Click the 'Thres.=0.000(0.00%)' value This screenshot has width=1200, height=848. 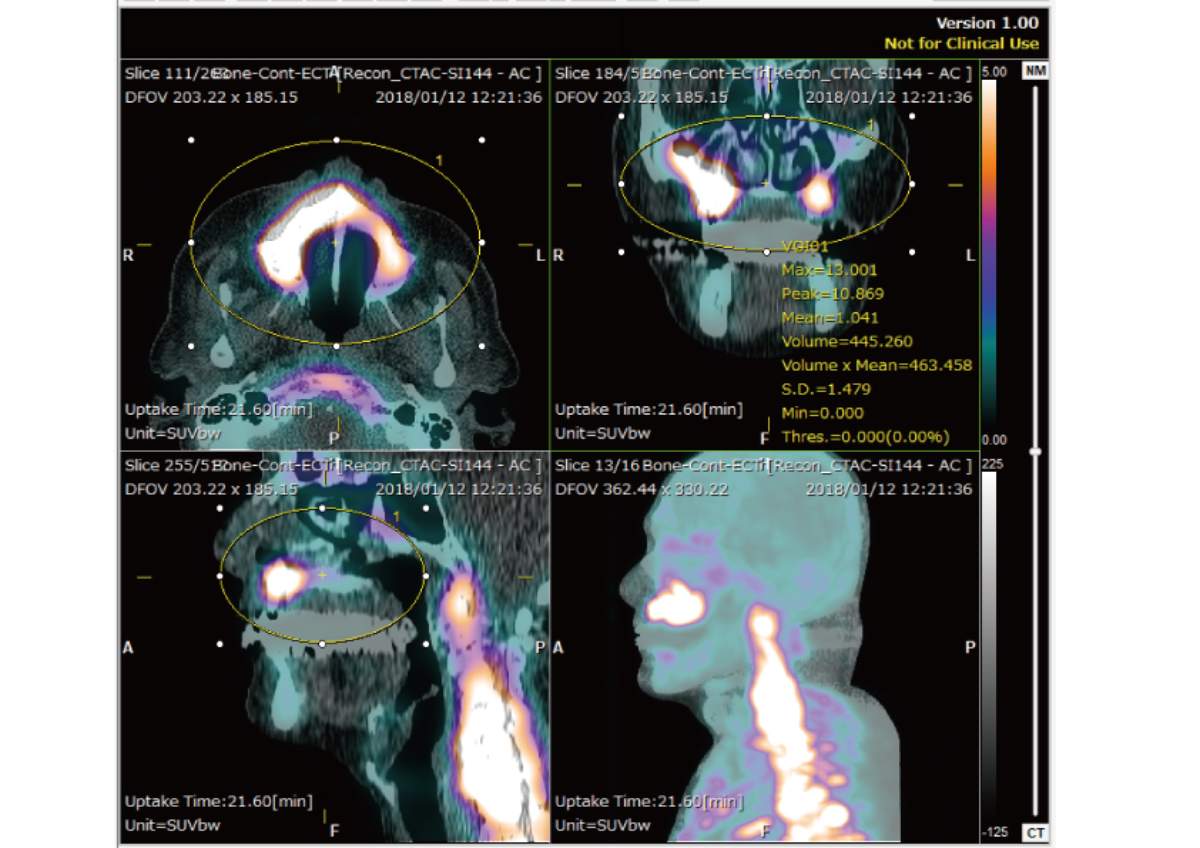tap(865, 437)
